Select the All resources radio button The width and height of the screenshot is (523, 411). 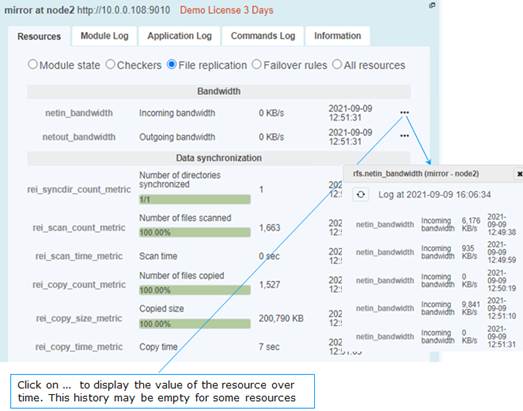pyautogui.click(x=337, y=64)
